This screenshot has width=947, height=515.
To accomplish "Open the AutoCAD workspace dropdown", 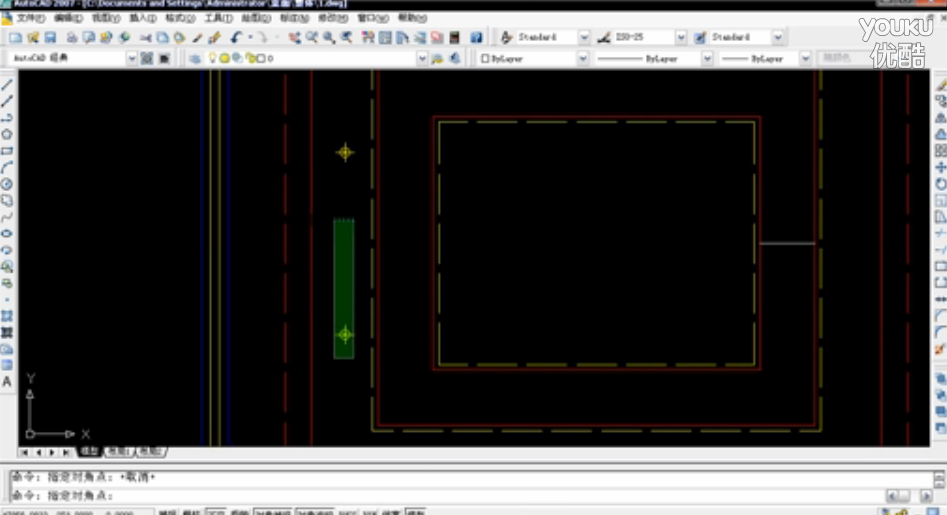I will (131, 59).
